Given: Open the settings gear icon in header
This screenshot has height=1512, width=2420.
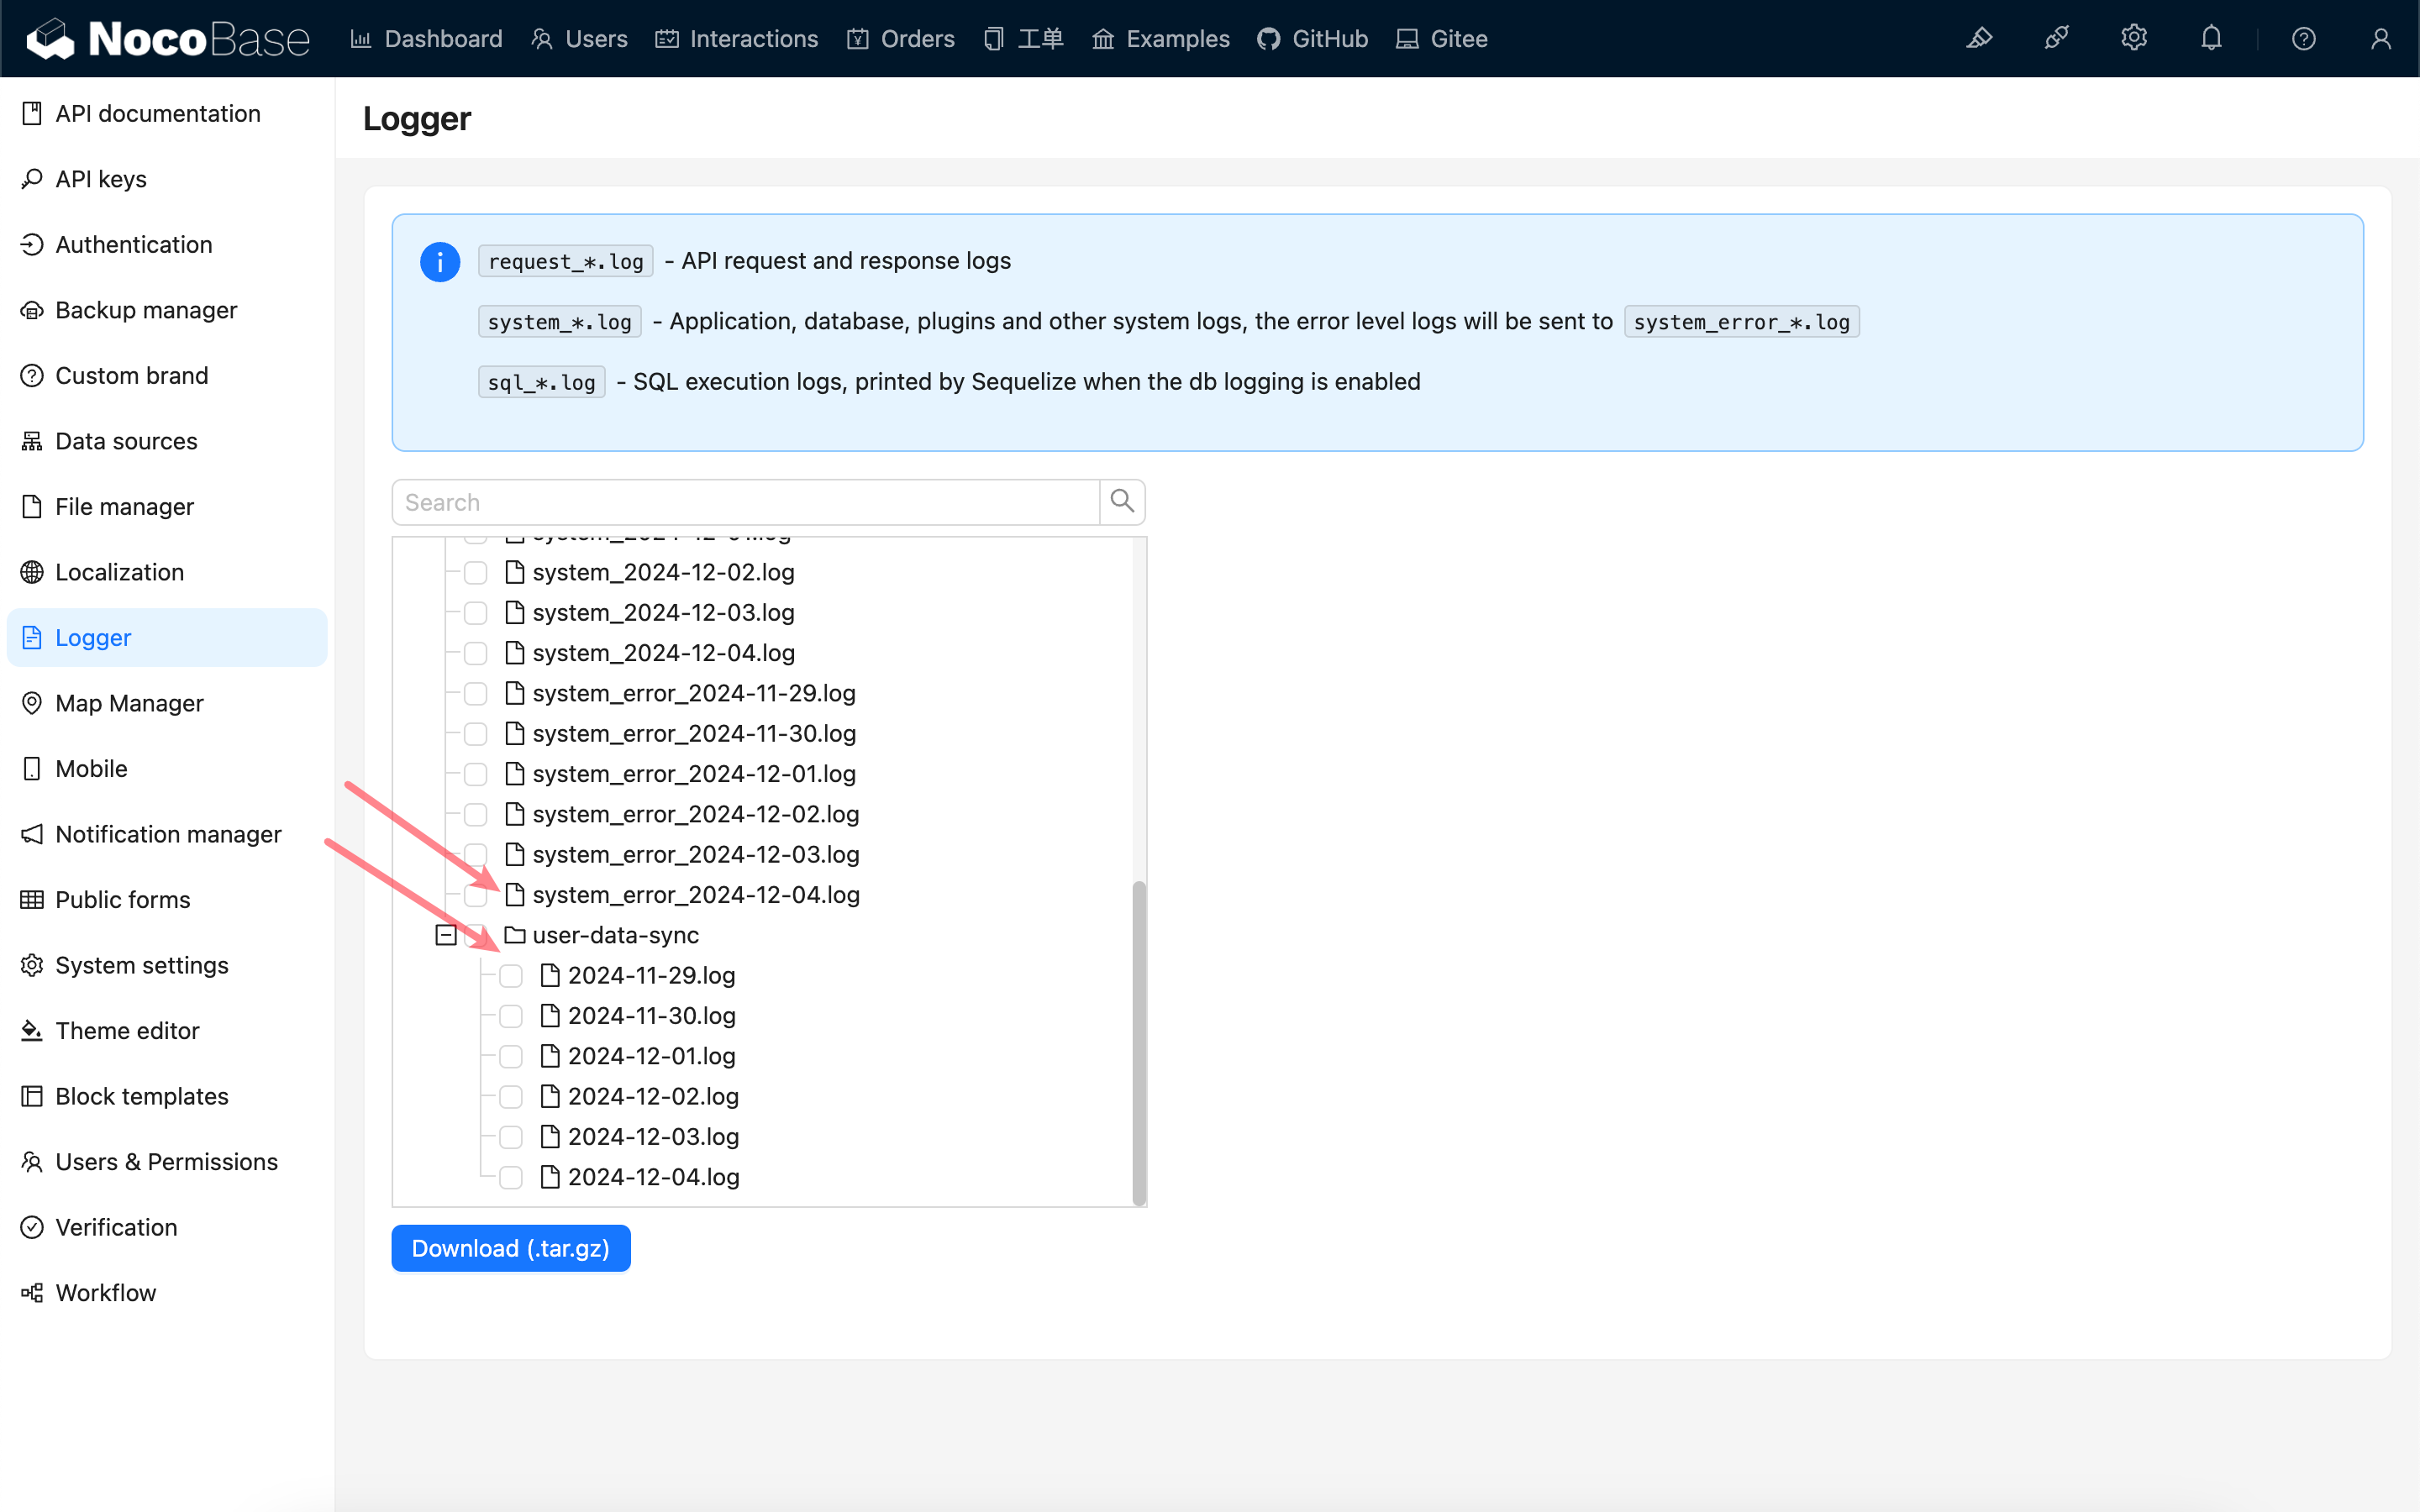Looking at the screenshot, I should point(2133,39).
